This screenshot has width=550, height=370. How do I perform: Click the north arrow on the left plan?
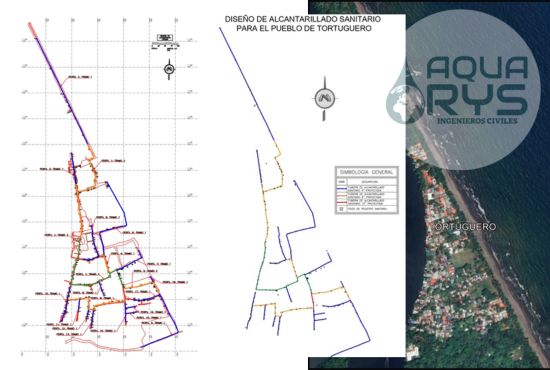pos(169,69)
